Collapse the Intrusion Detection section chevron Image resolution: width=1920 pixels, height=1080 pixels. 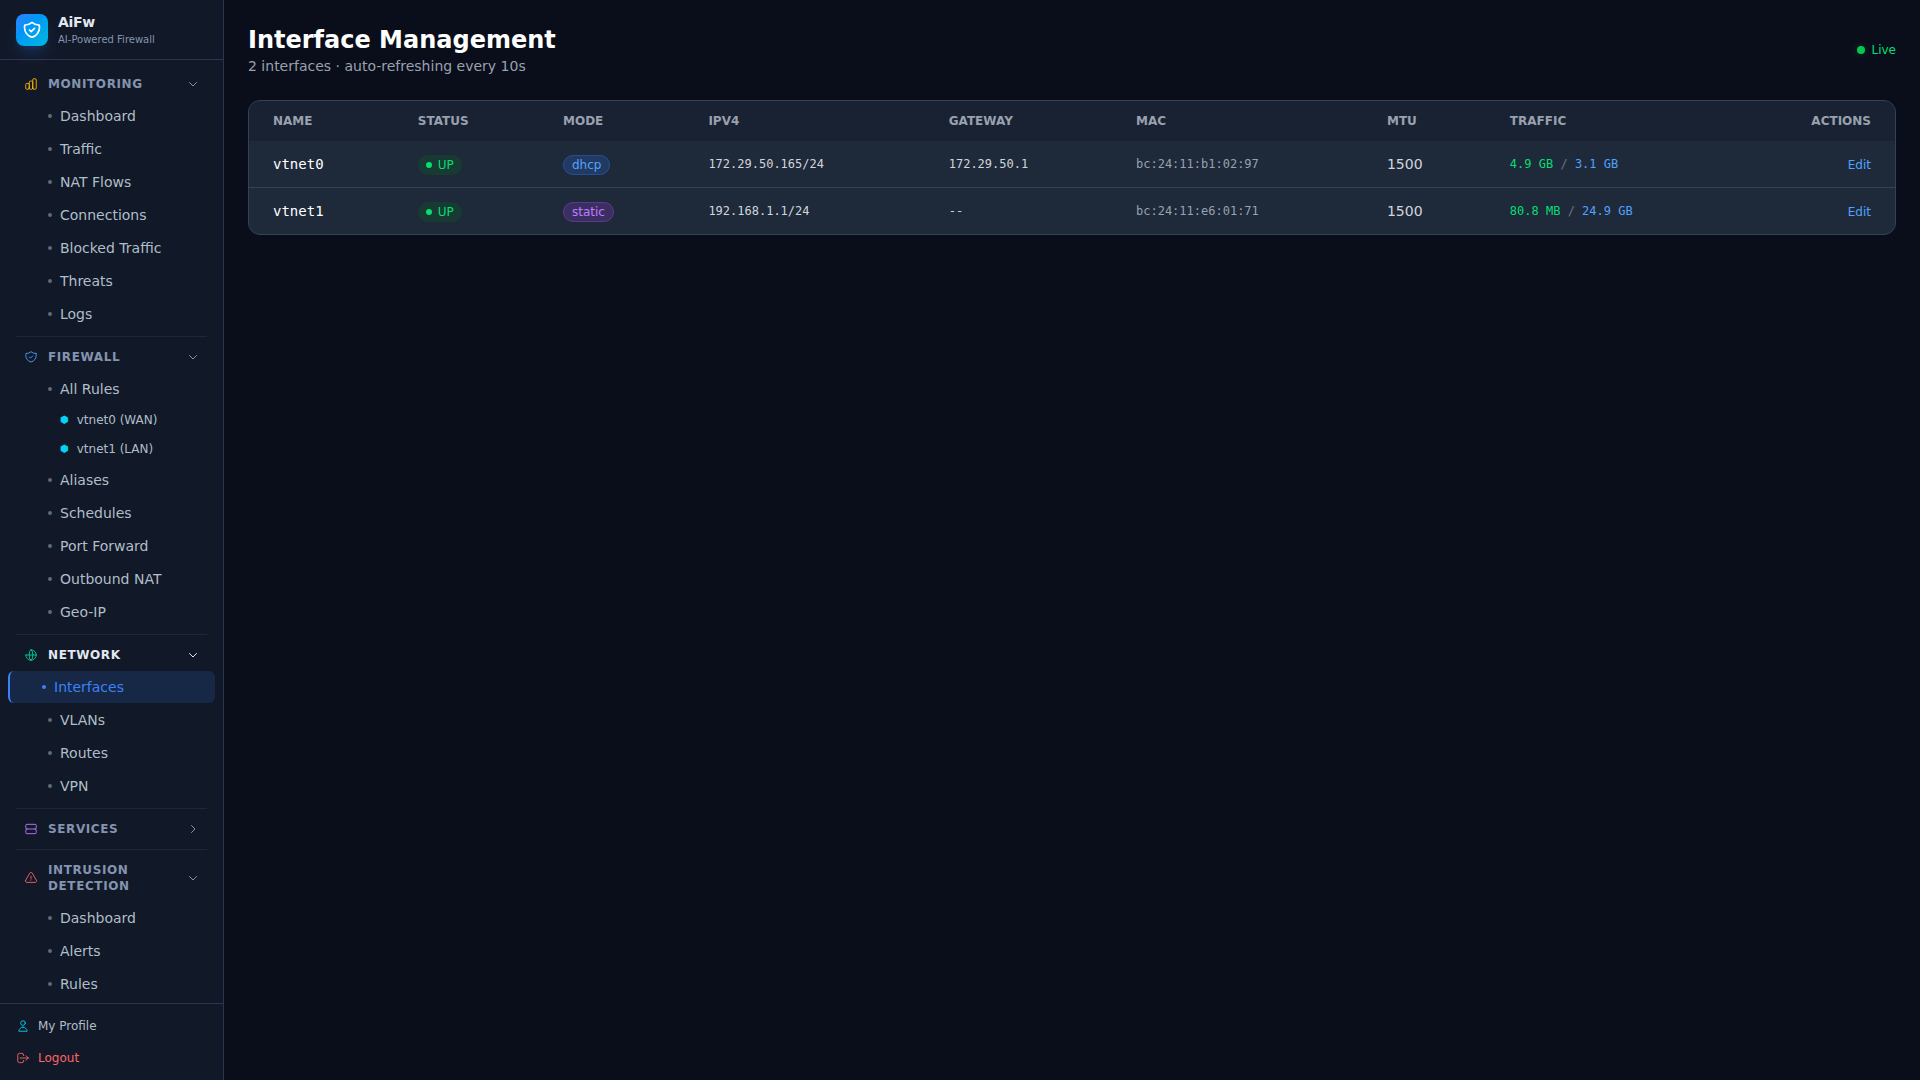(x=193, y=878)
